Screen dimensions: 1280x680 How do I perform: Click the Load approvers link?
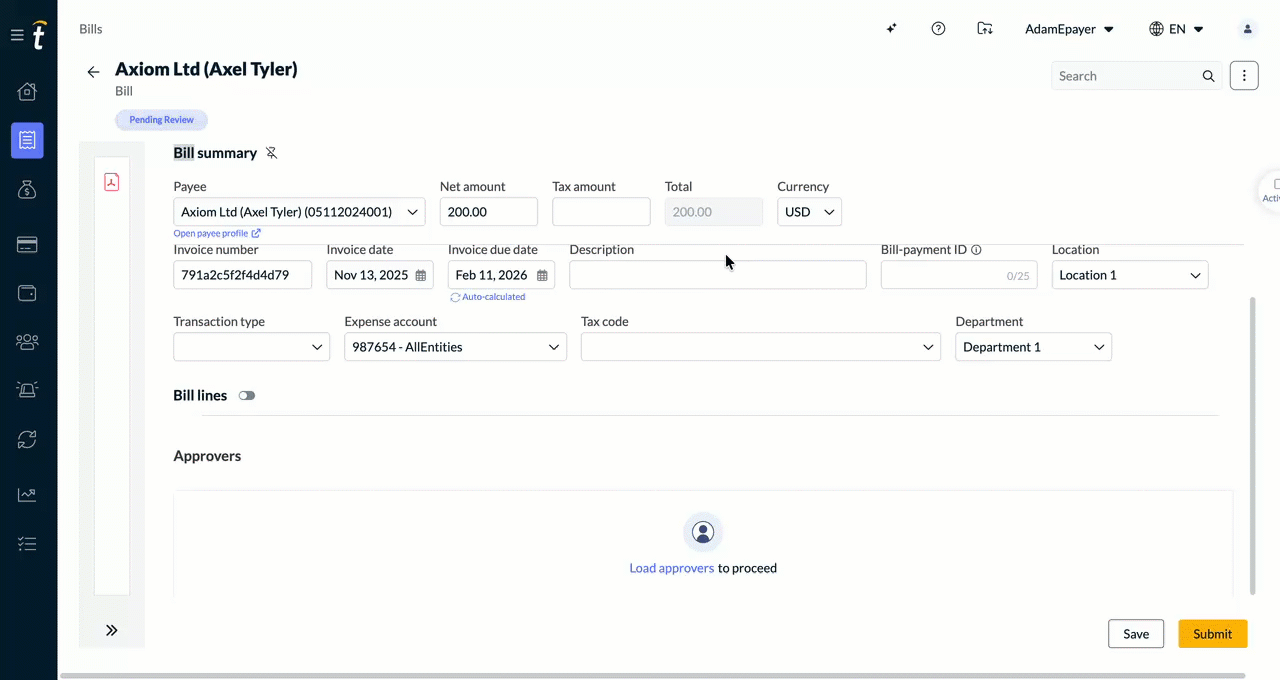[671, 568]
